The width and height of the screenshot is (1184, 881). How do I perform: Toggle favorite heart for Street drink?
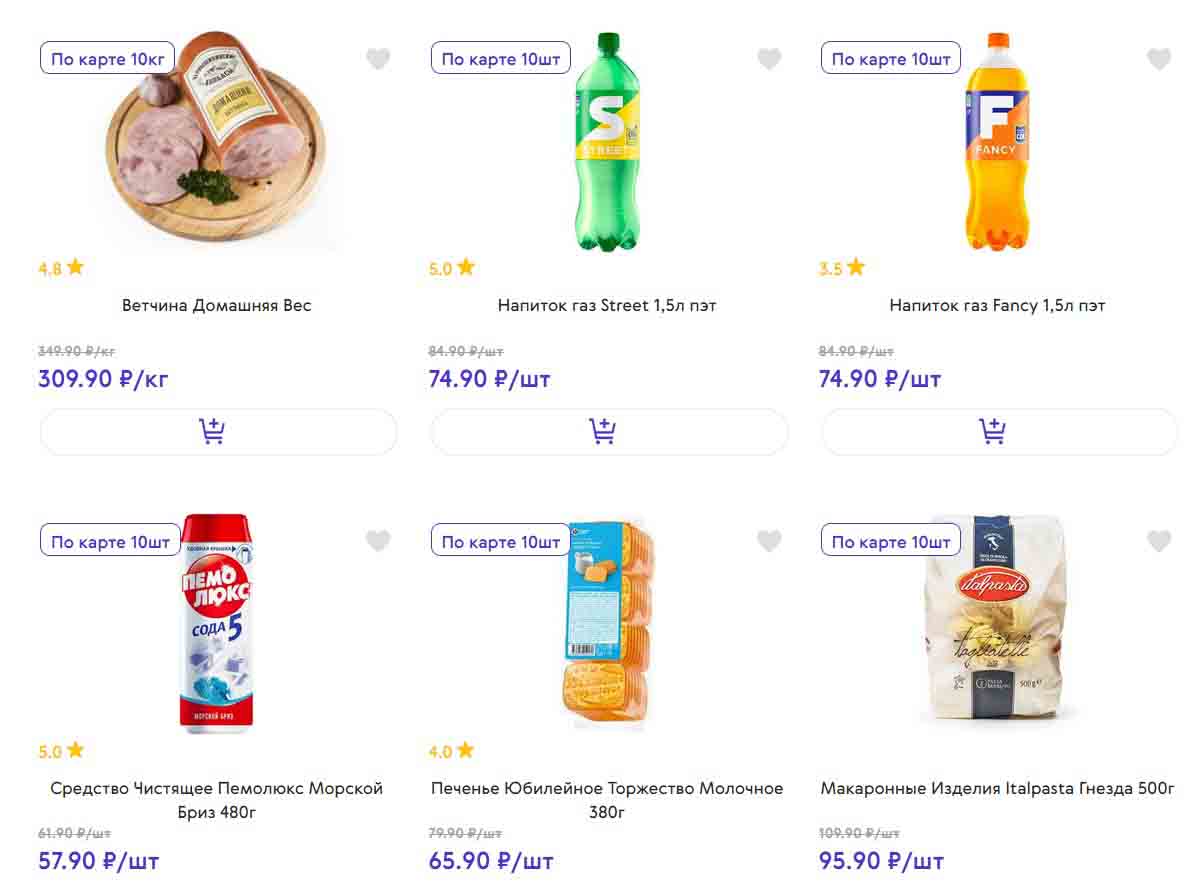tap(769, 59)
